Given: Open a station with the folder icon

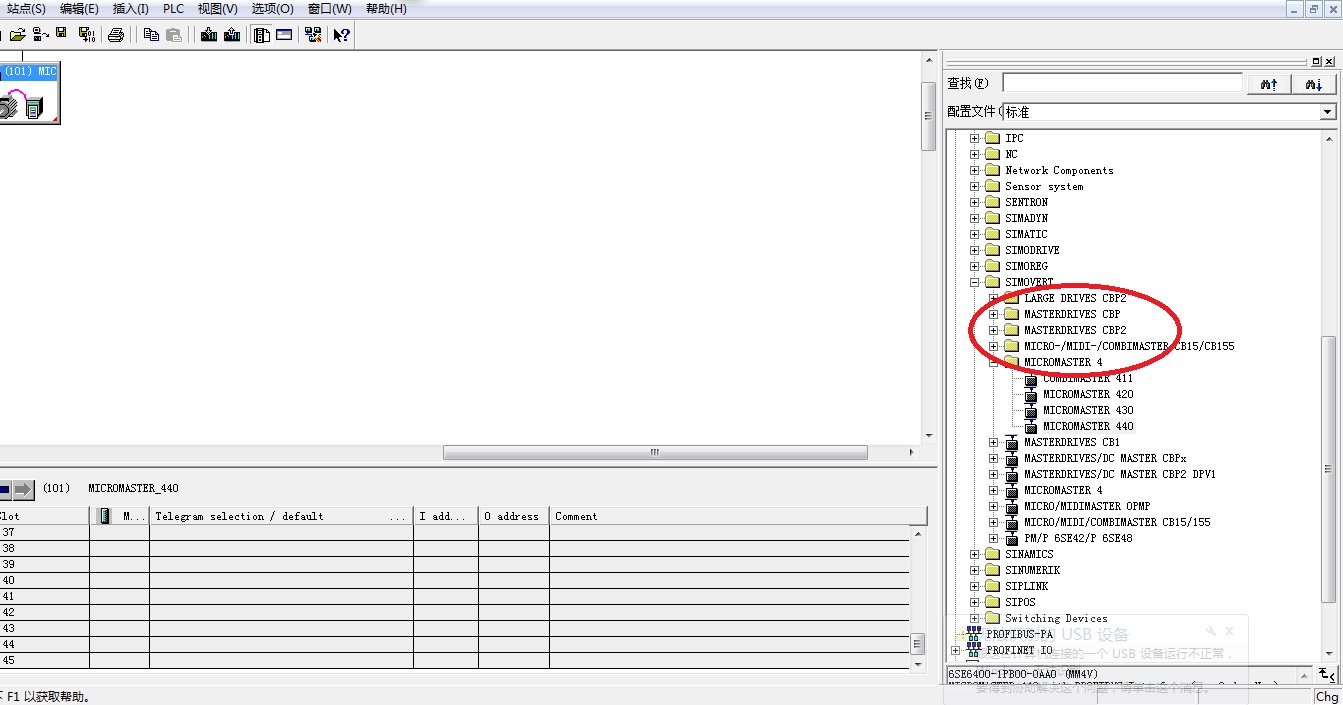Looking at the screenshot, I should 17,34.
